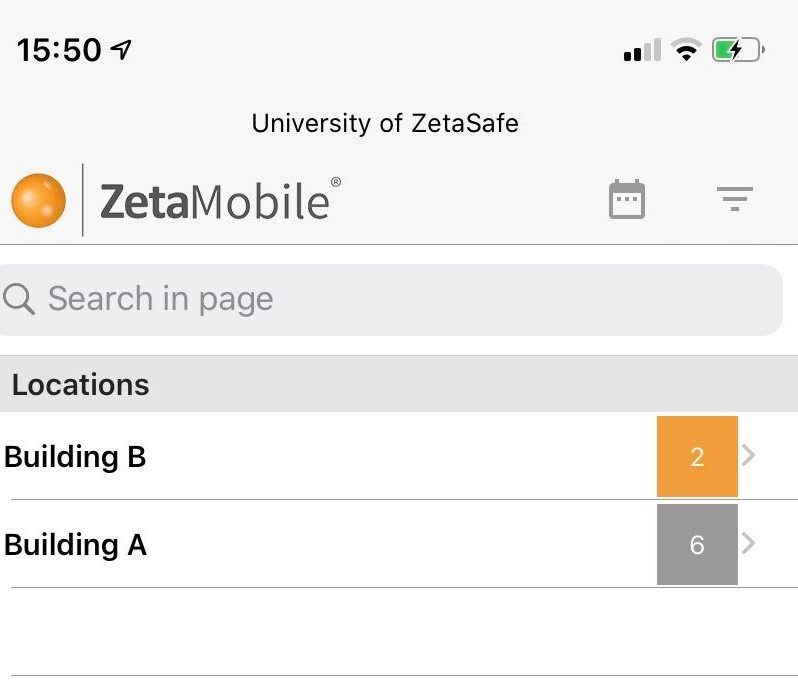Open the Building B location row
This screenshot has width=798, height=682.
pos(399,456)
